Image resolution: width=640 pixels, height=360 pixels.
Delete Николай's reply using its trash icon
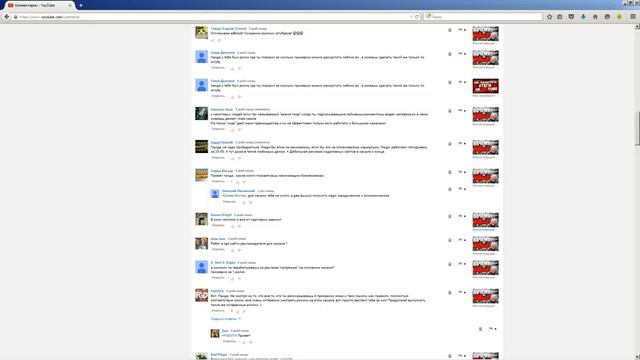[x=450, y=189]
